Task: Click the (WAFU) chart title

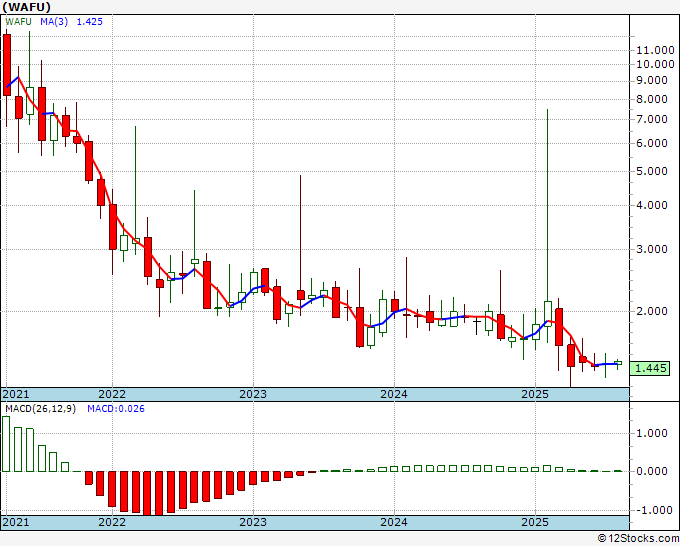Action: click(x=27, y=7)
